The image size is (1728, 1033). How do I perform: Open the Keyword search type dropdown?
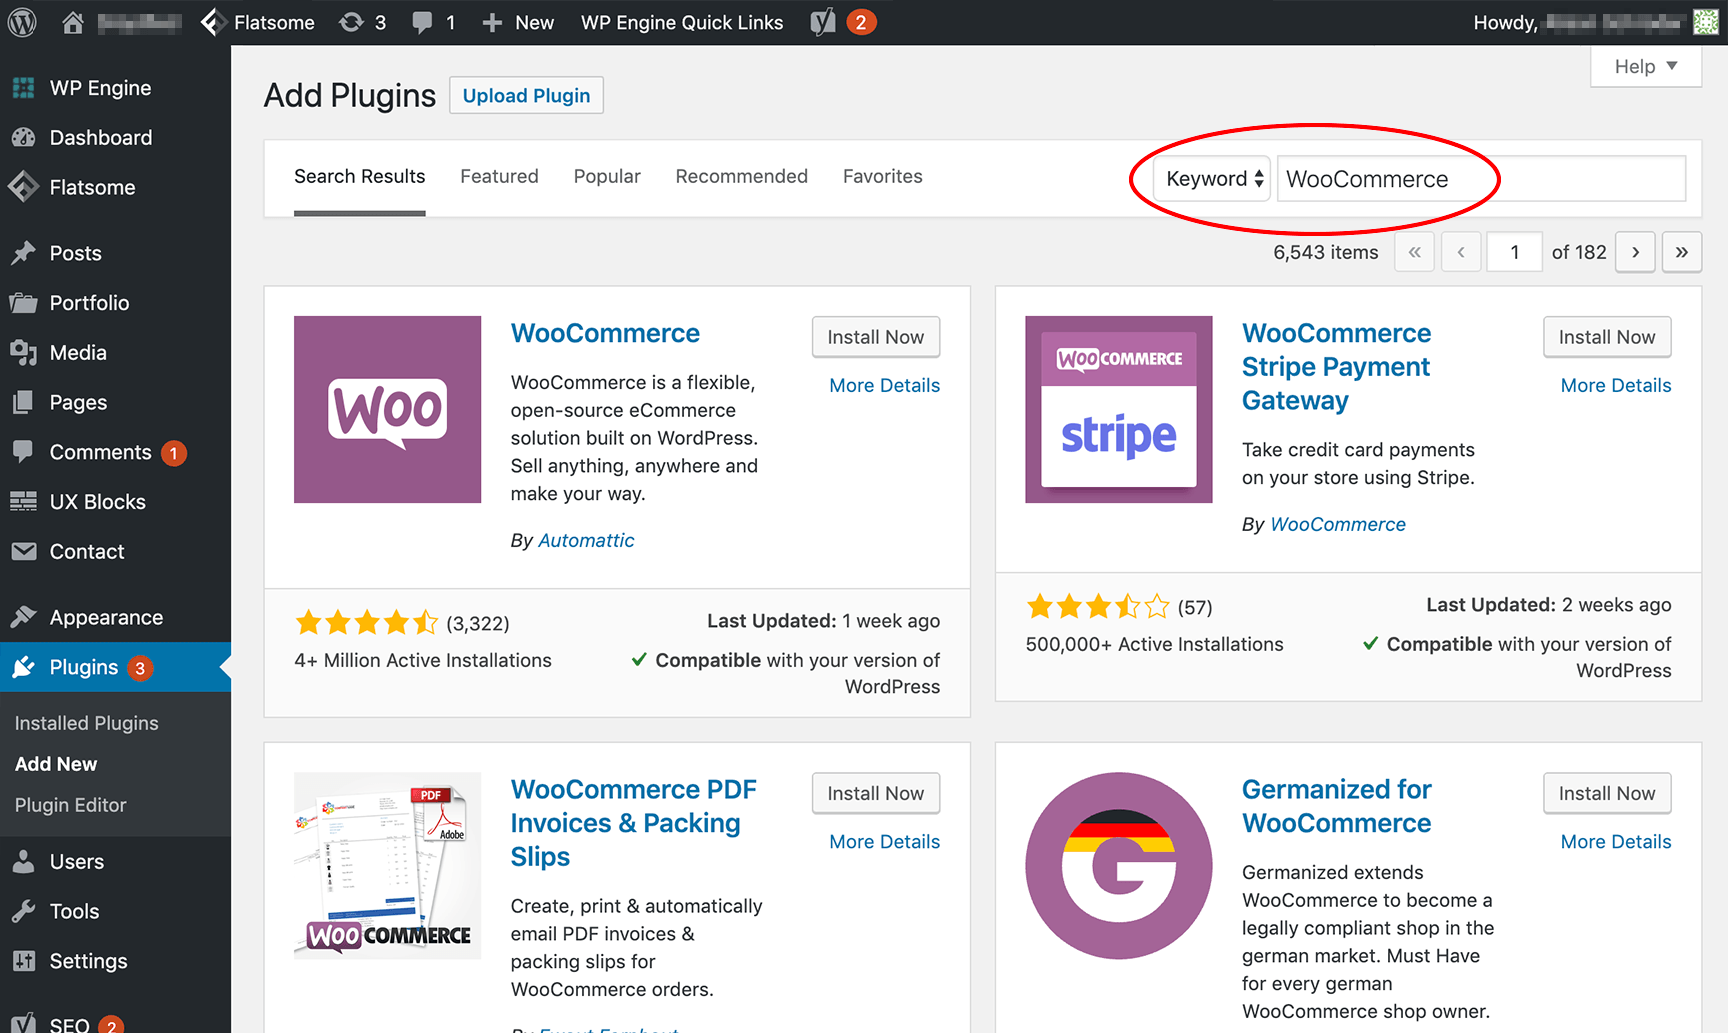click(1211, 179)
